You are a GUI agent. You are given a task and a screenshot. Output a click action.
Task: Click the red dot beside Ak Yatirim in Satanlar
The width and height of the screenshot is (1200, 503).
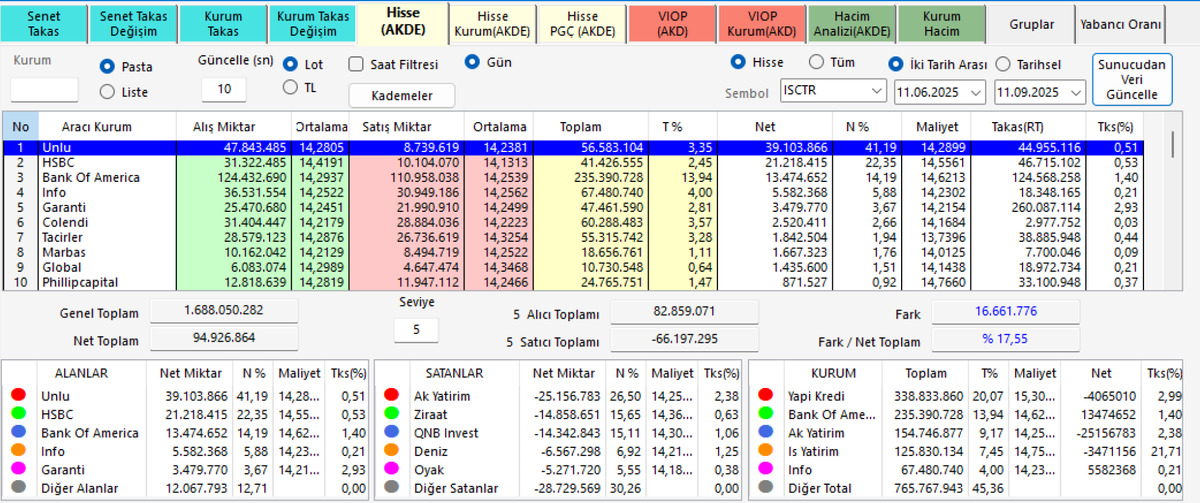390,396
